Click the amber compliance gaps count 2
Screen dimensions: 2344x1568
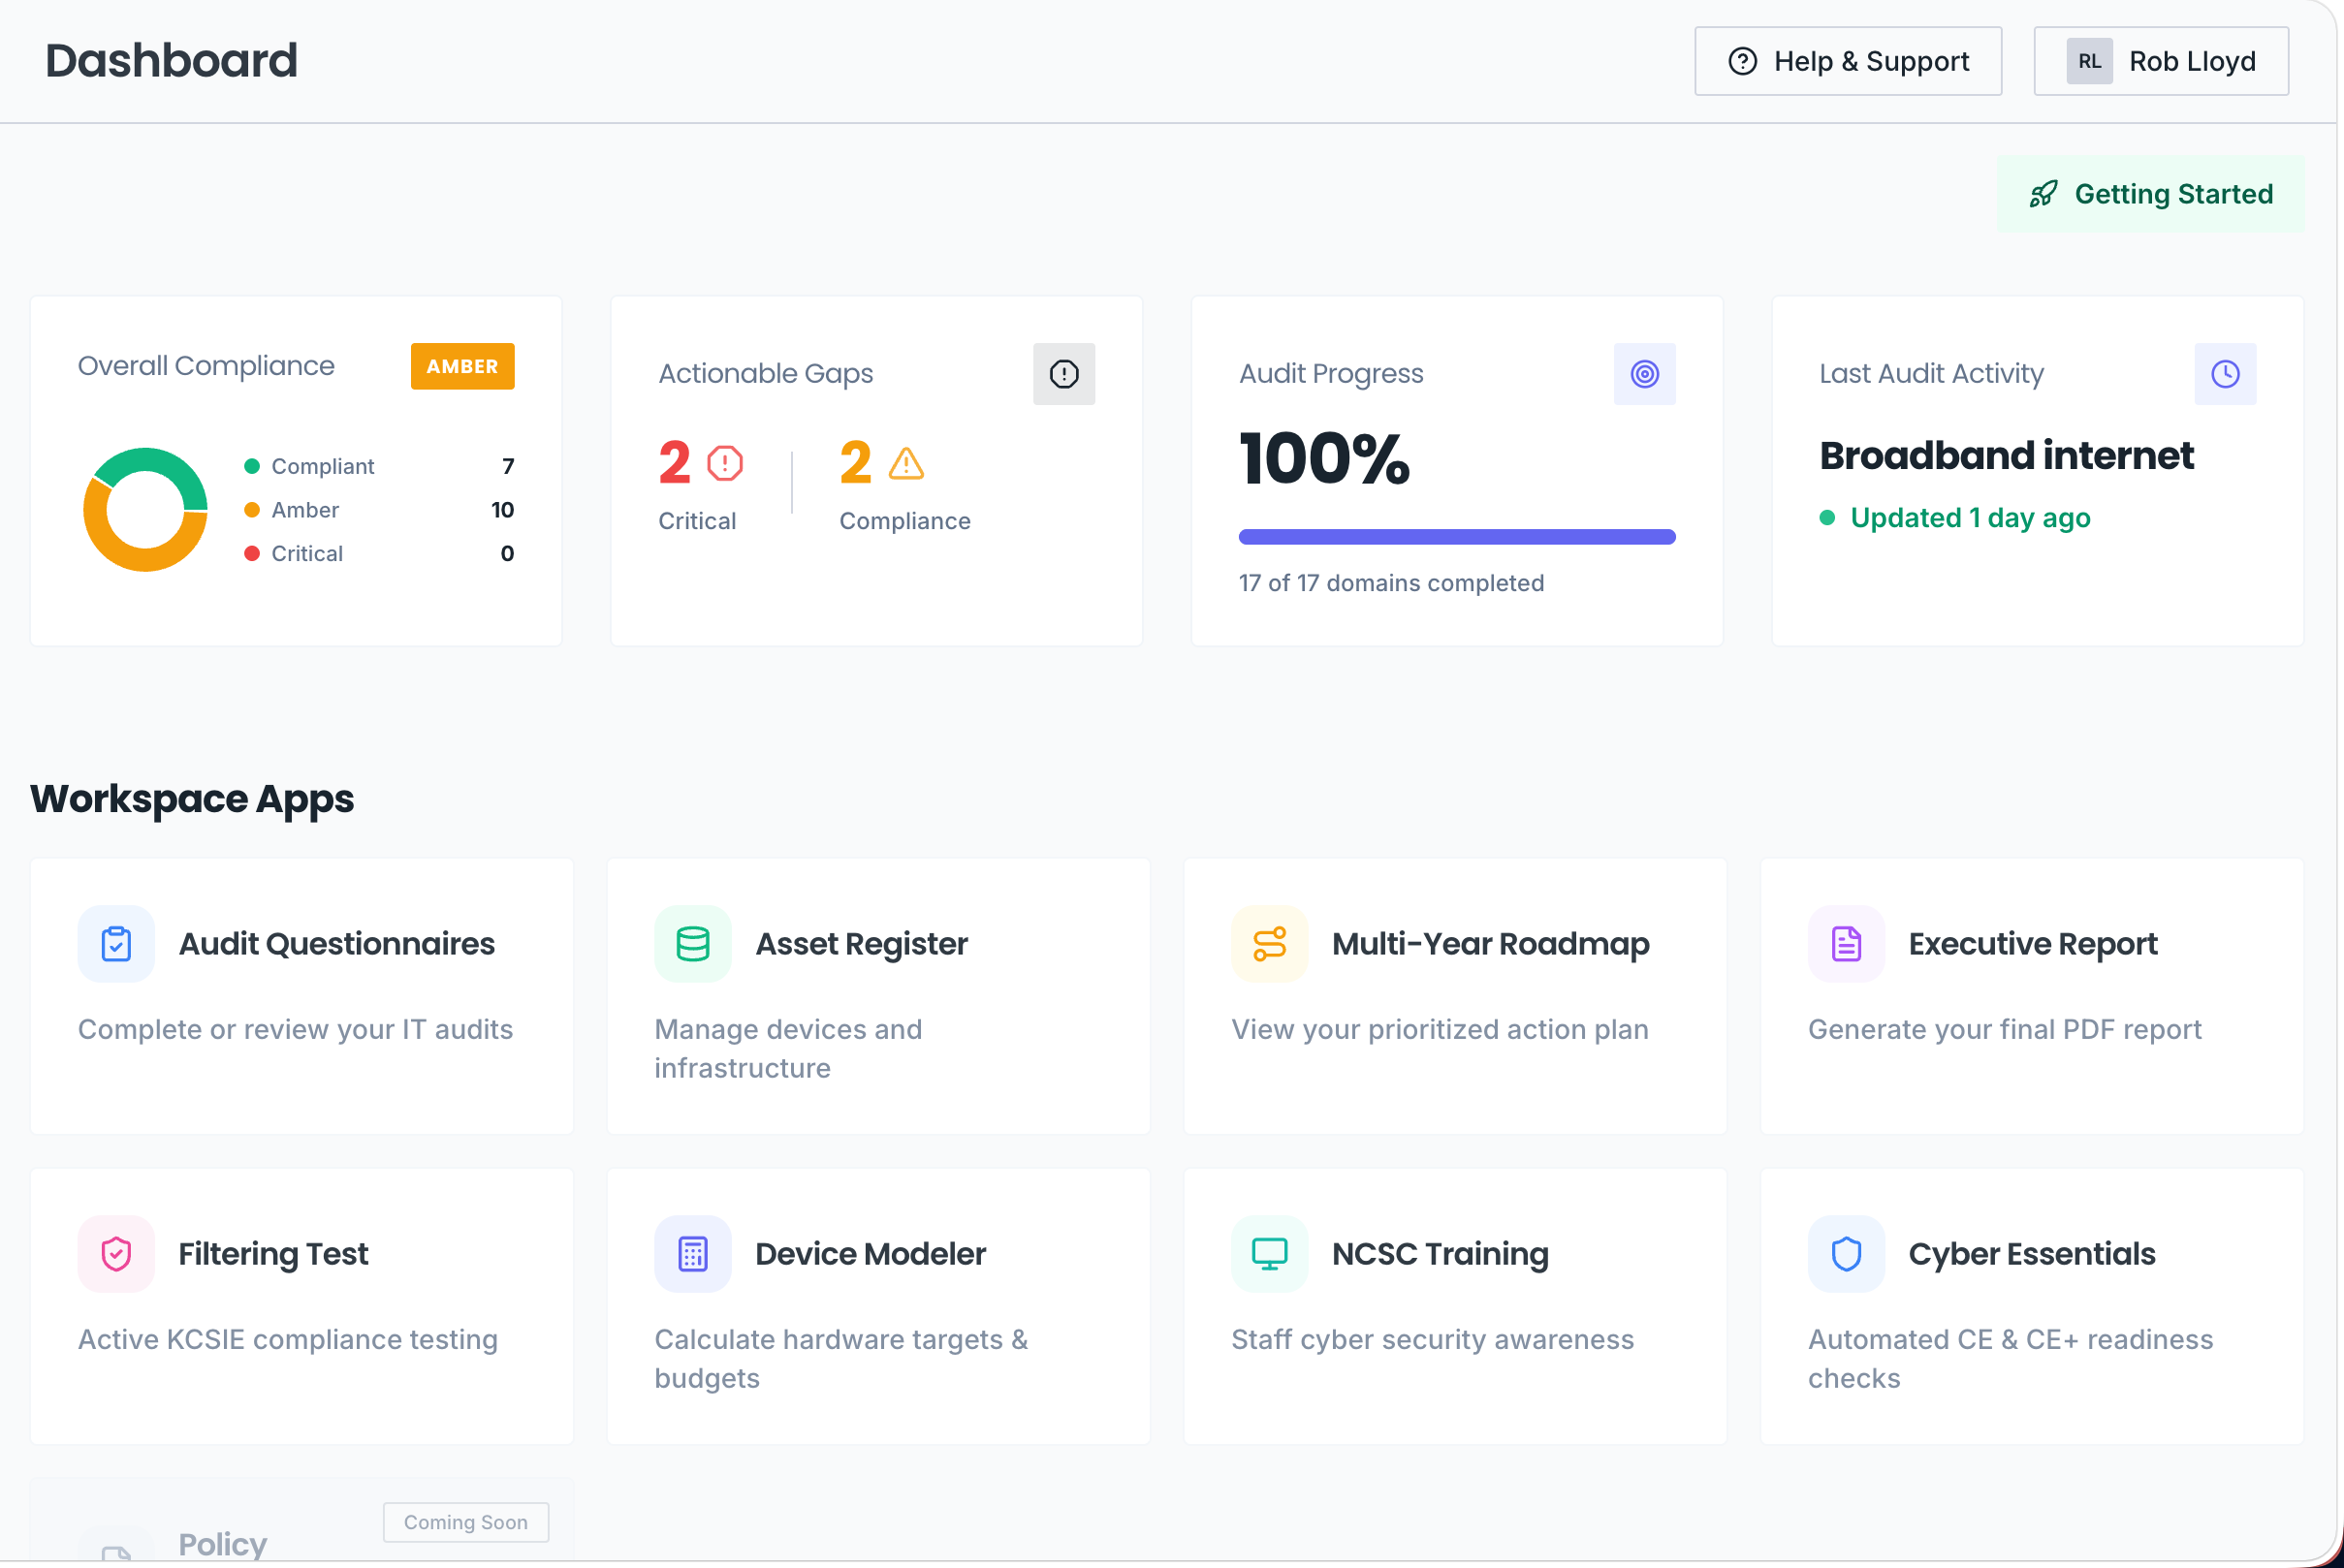(855, 463)
